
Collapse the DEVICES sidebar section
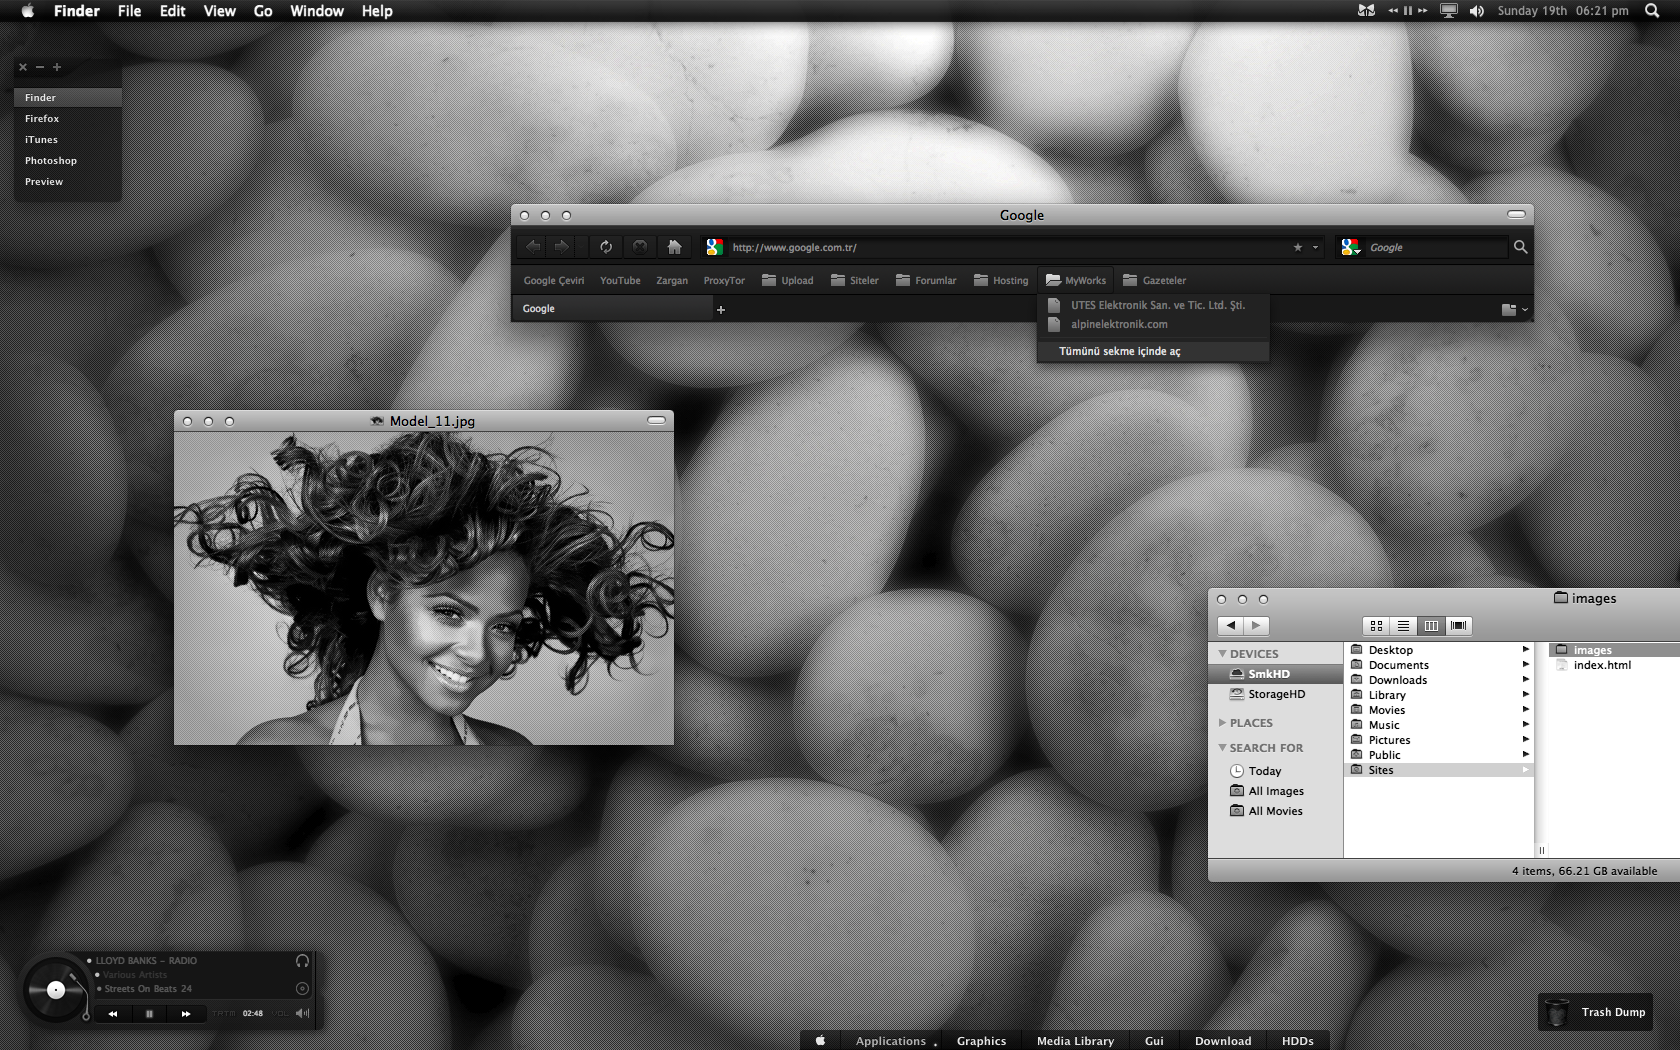1222,653
